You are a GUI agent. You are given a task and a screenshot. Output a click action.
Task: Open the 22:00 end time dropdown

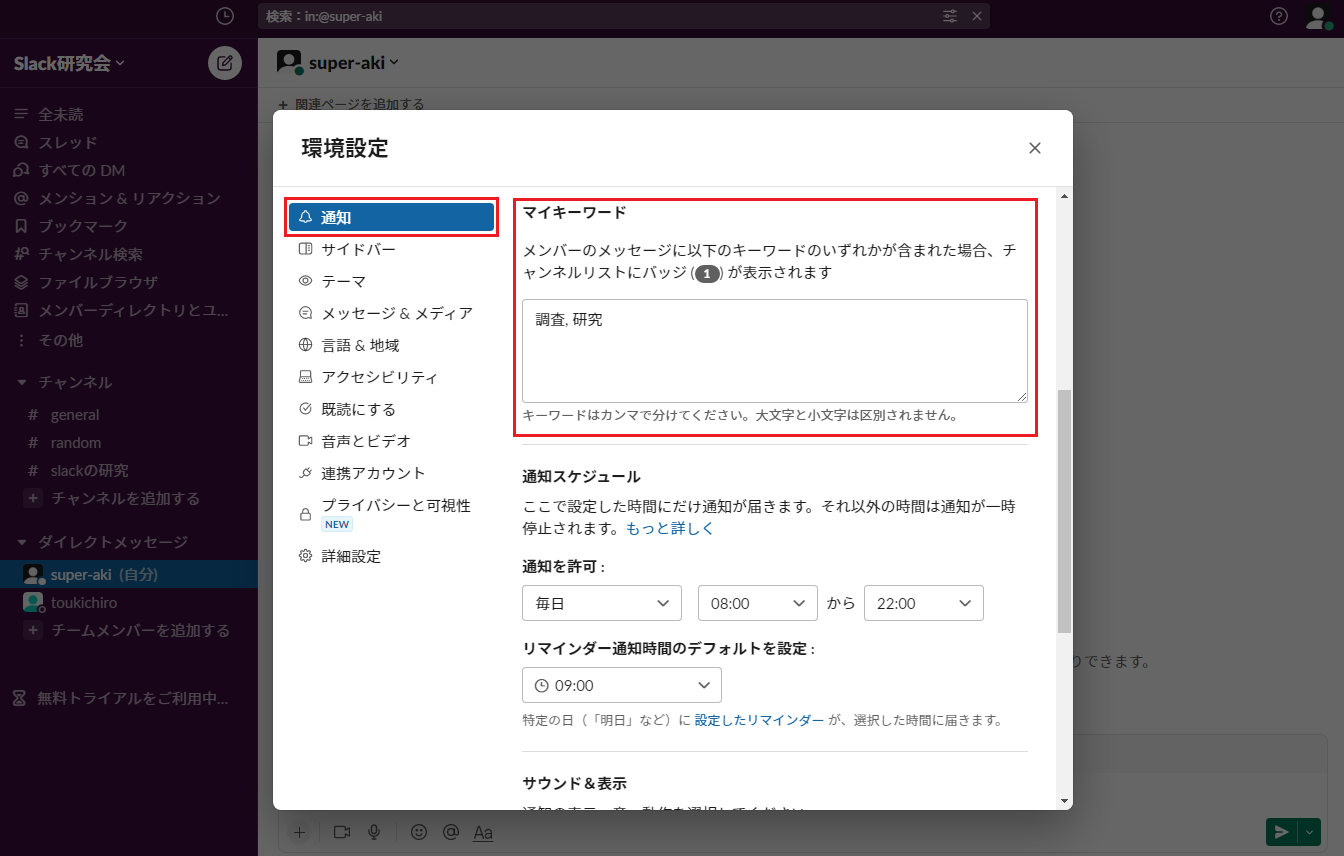923,603
